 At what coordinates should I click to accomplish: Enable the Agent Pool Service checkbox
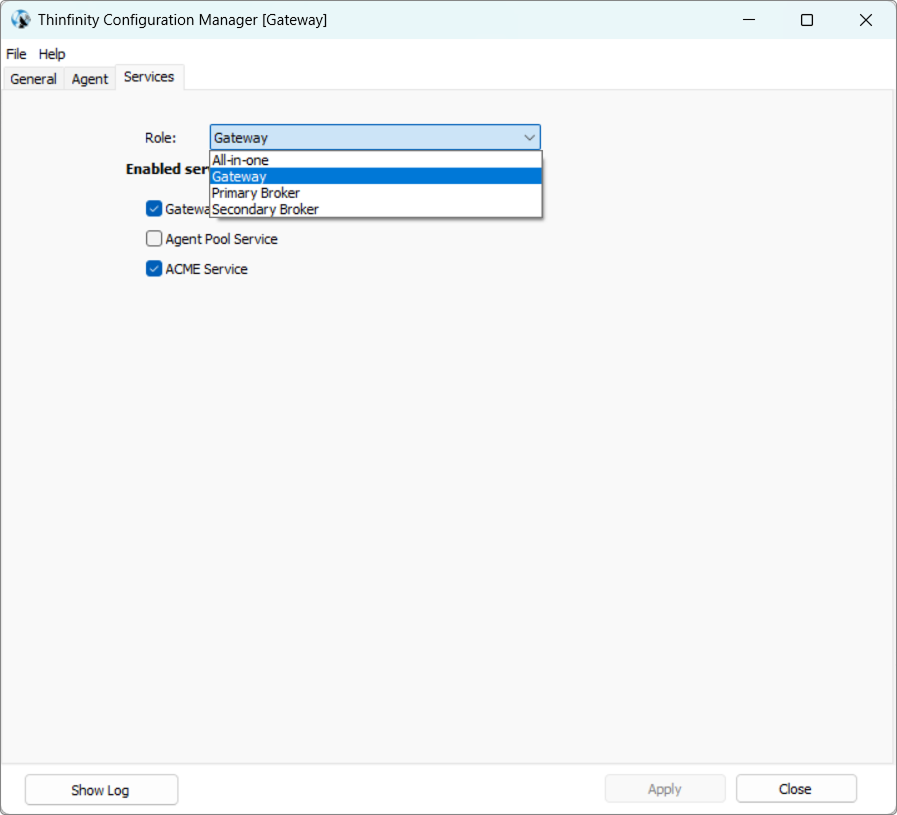154,239
